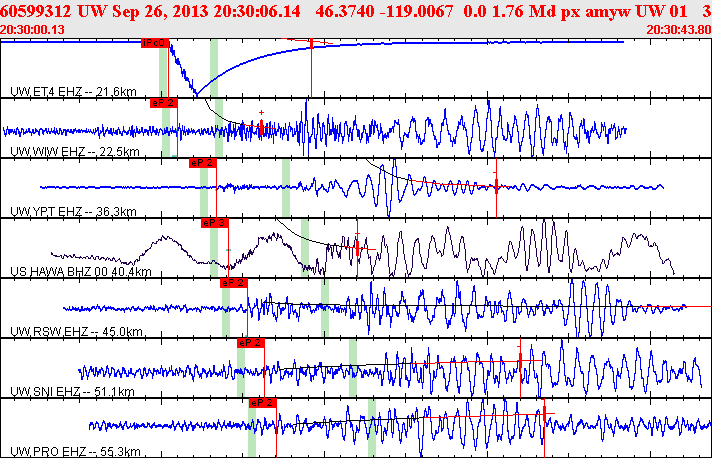
Task: Click the latitude 46.3740 in header
Action: click(345, 11)
